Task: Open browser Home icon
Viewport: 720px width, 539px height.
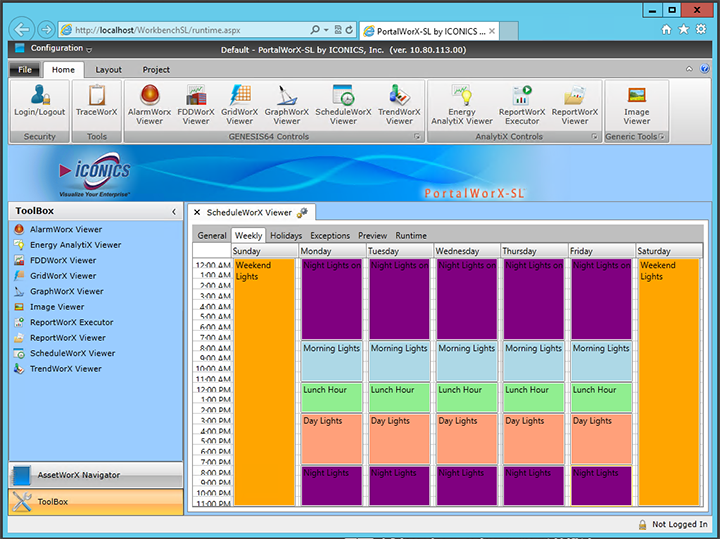Action: (666, 30)
